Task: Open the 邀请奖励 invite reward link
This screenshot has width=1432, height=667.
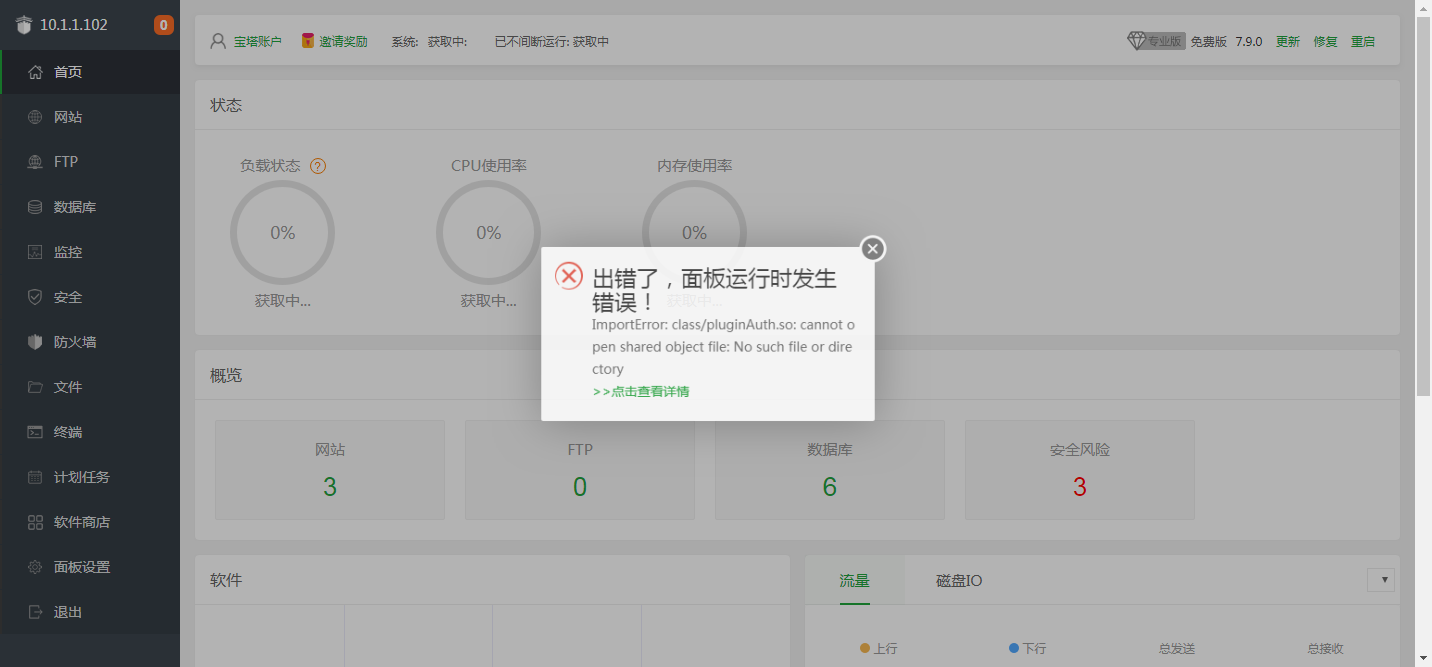Action: [x=343, y=42]
